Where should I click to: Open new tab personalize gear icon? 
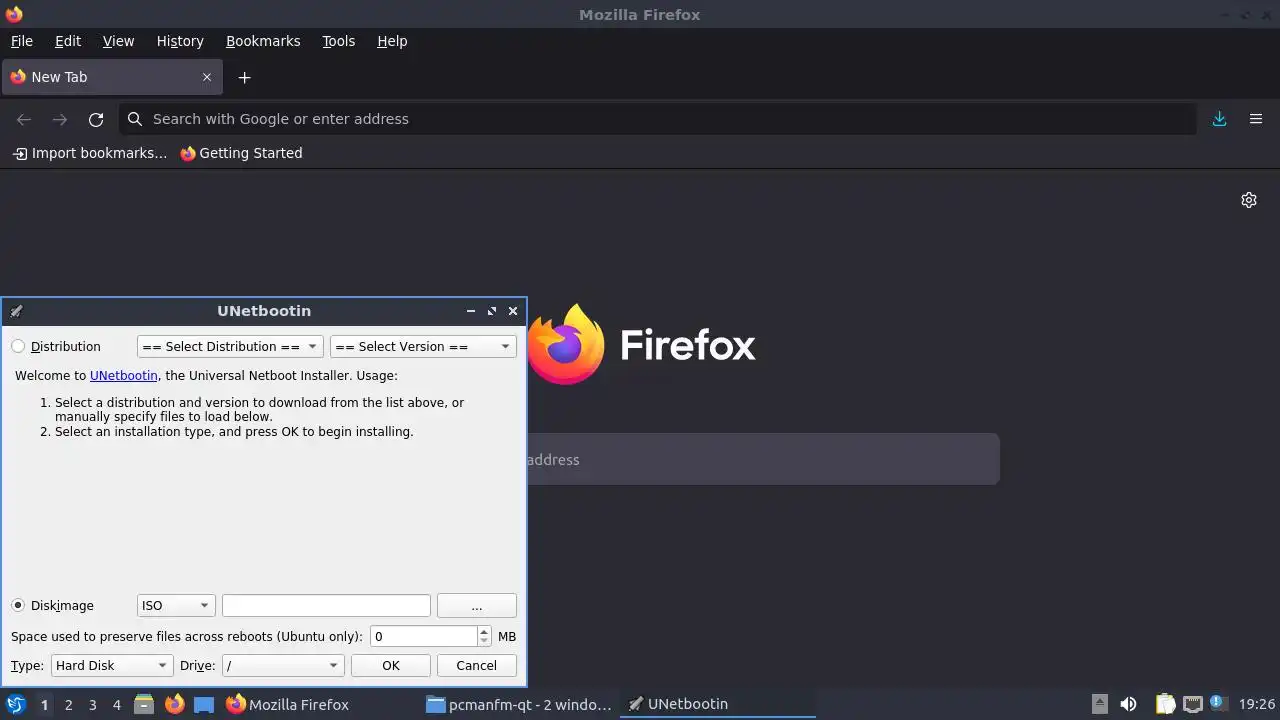tap(1248, 200)
